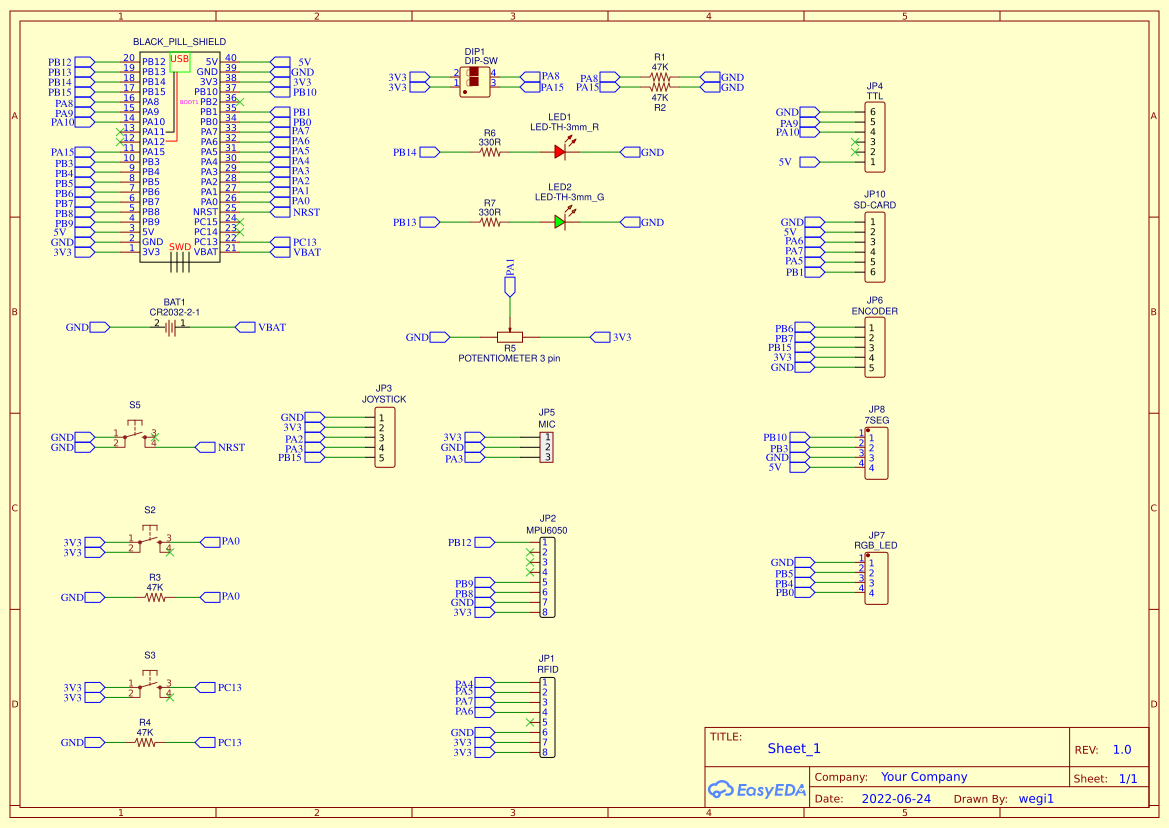Click the date 2022-06-24 field

pos(898,798)
